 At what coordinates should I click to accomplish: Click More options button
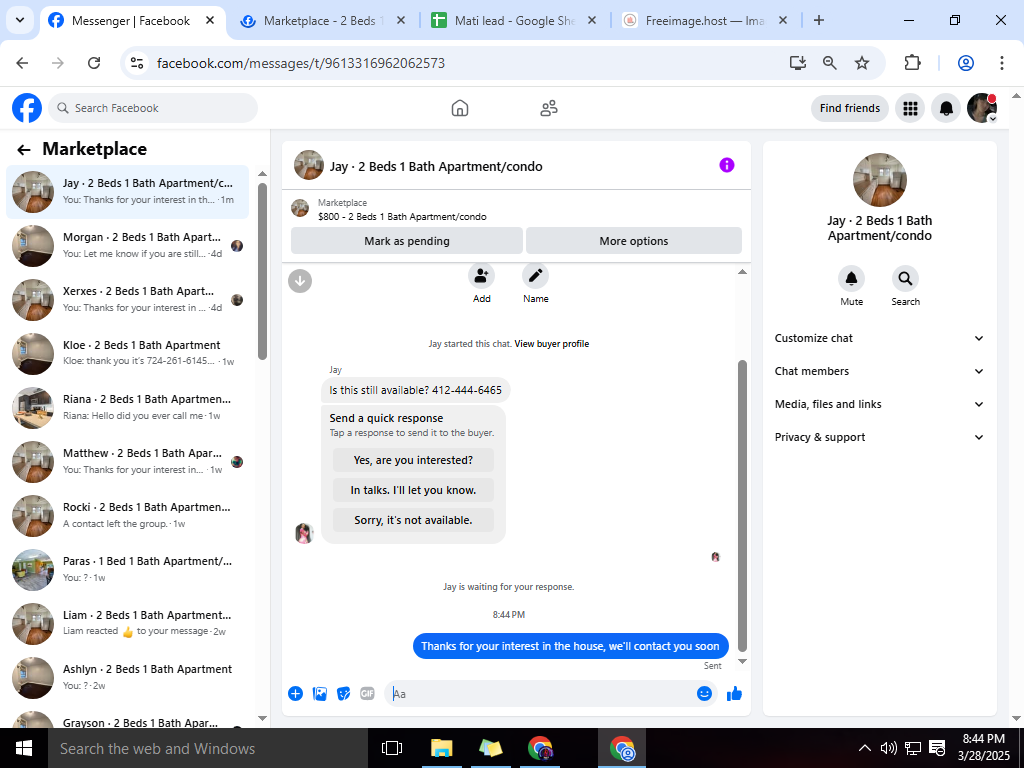[633, 241]
